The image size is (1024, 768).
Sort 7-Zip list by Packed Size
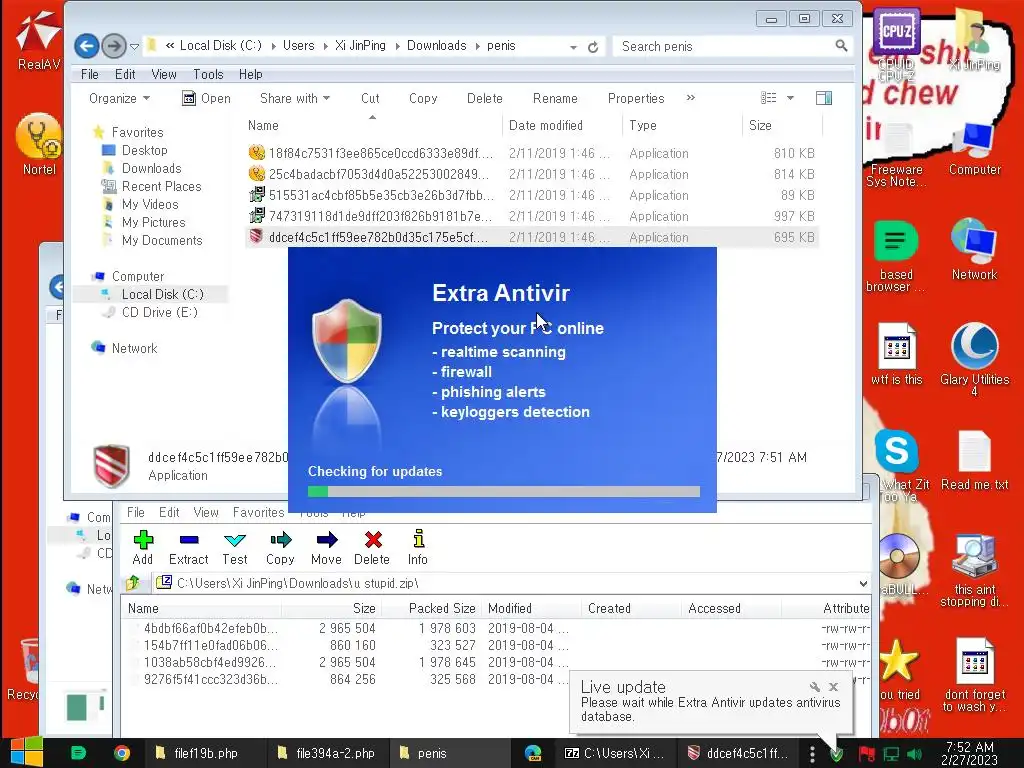pos(442,608)
